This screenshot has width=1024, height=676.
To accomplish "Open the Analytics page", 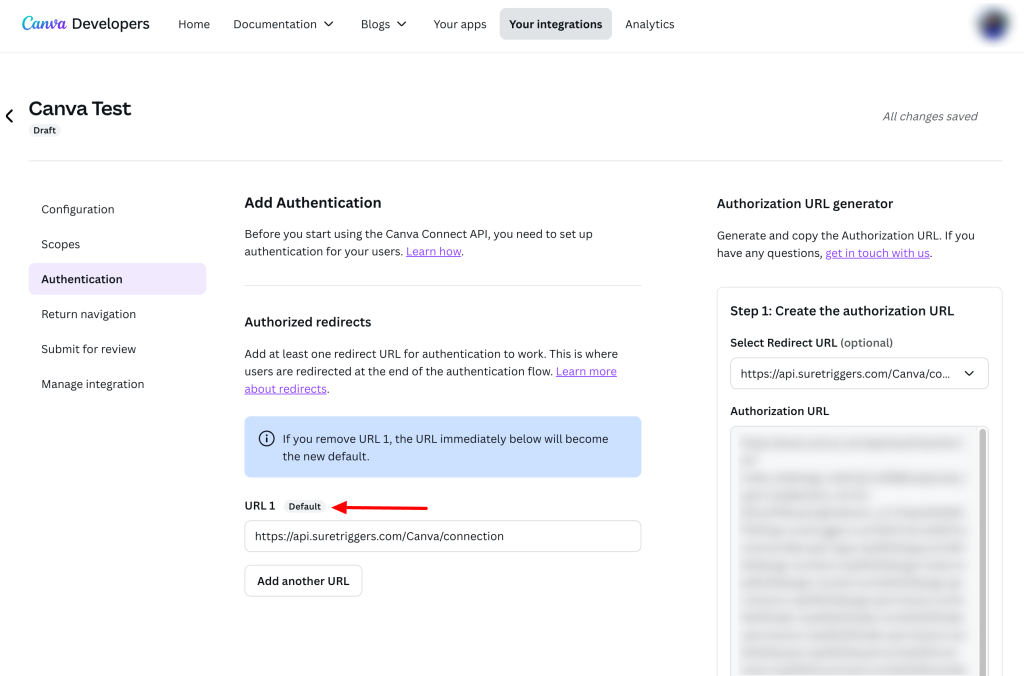I will [650, 24].
